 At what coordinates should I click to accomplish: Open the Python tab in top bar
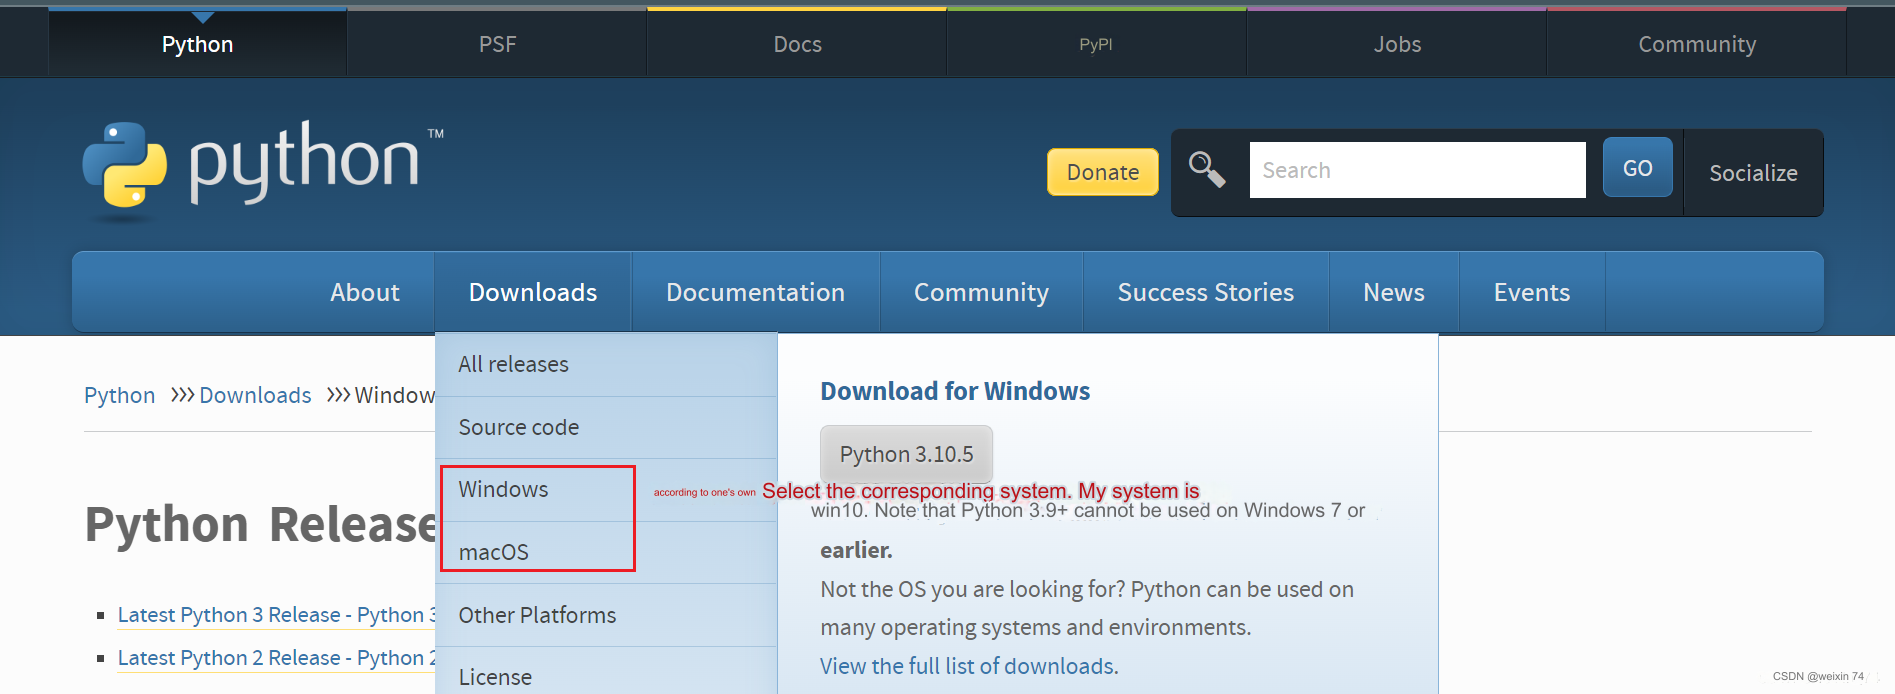198,44
